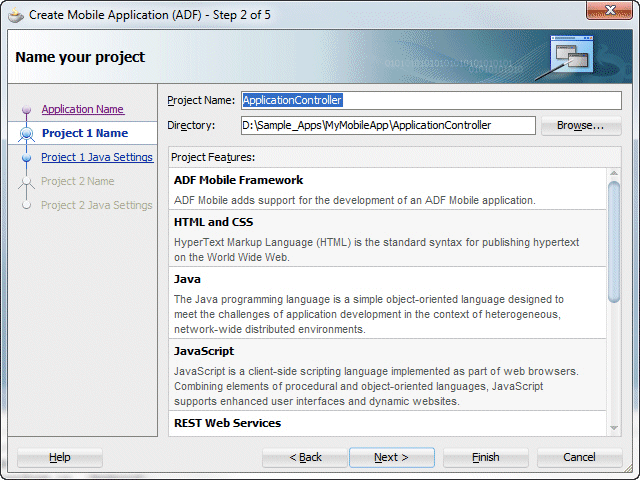The height and width of the screenshot is (480, 640).
Task: Click the project windows icon in header
Action: coord(572,57)
